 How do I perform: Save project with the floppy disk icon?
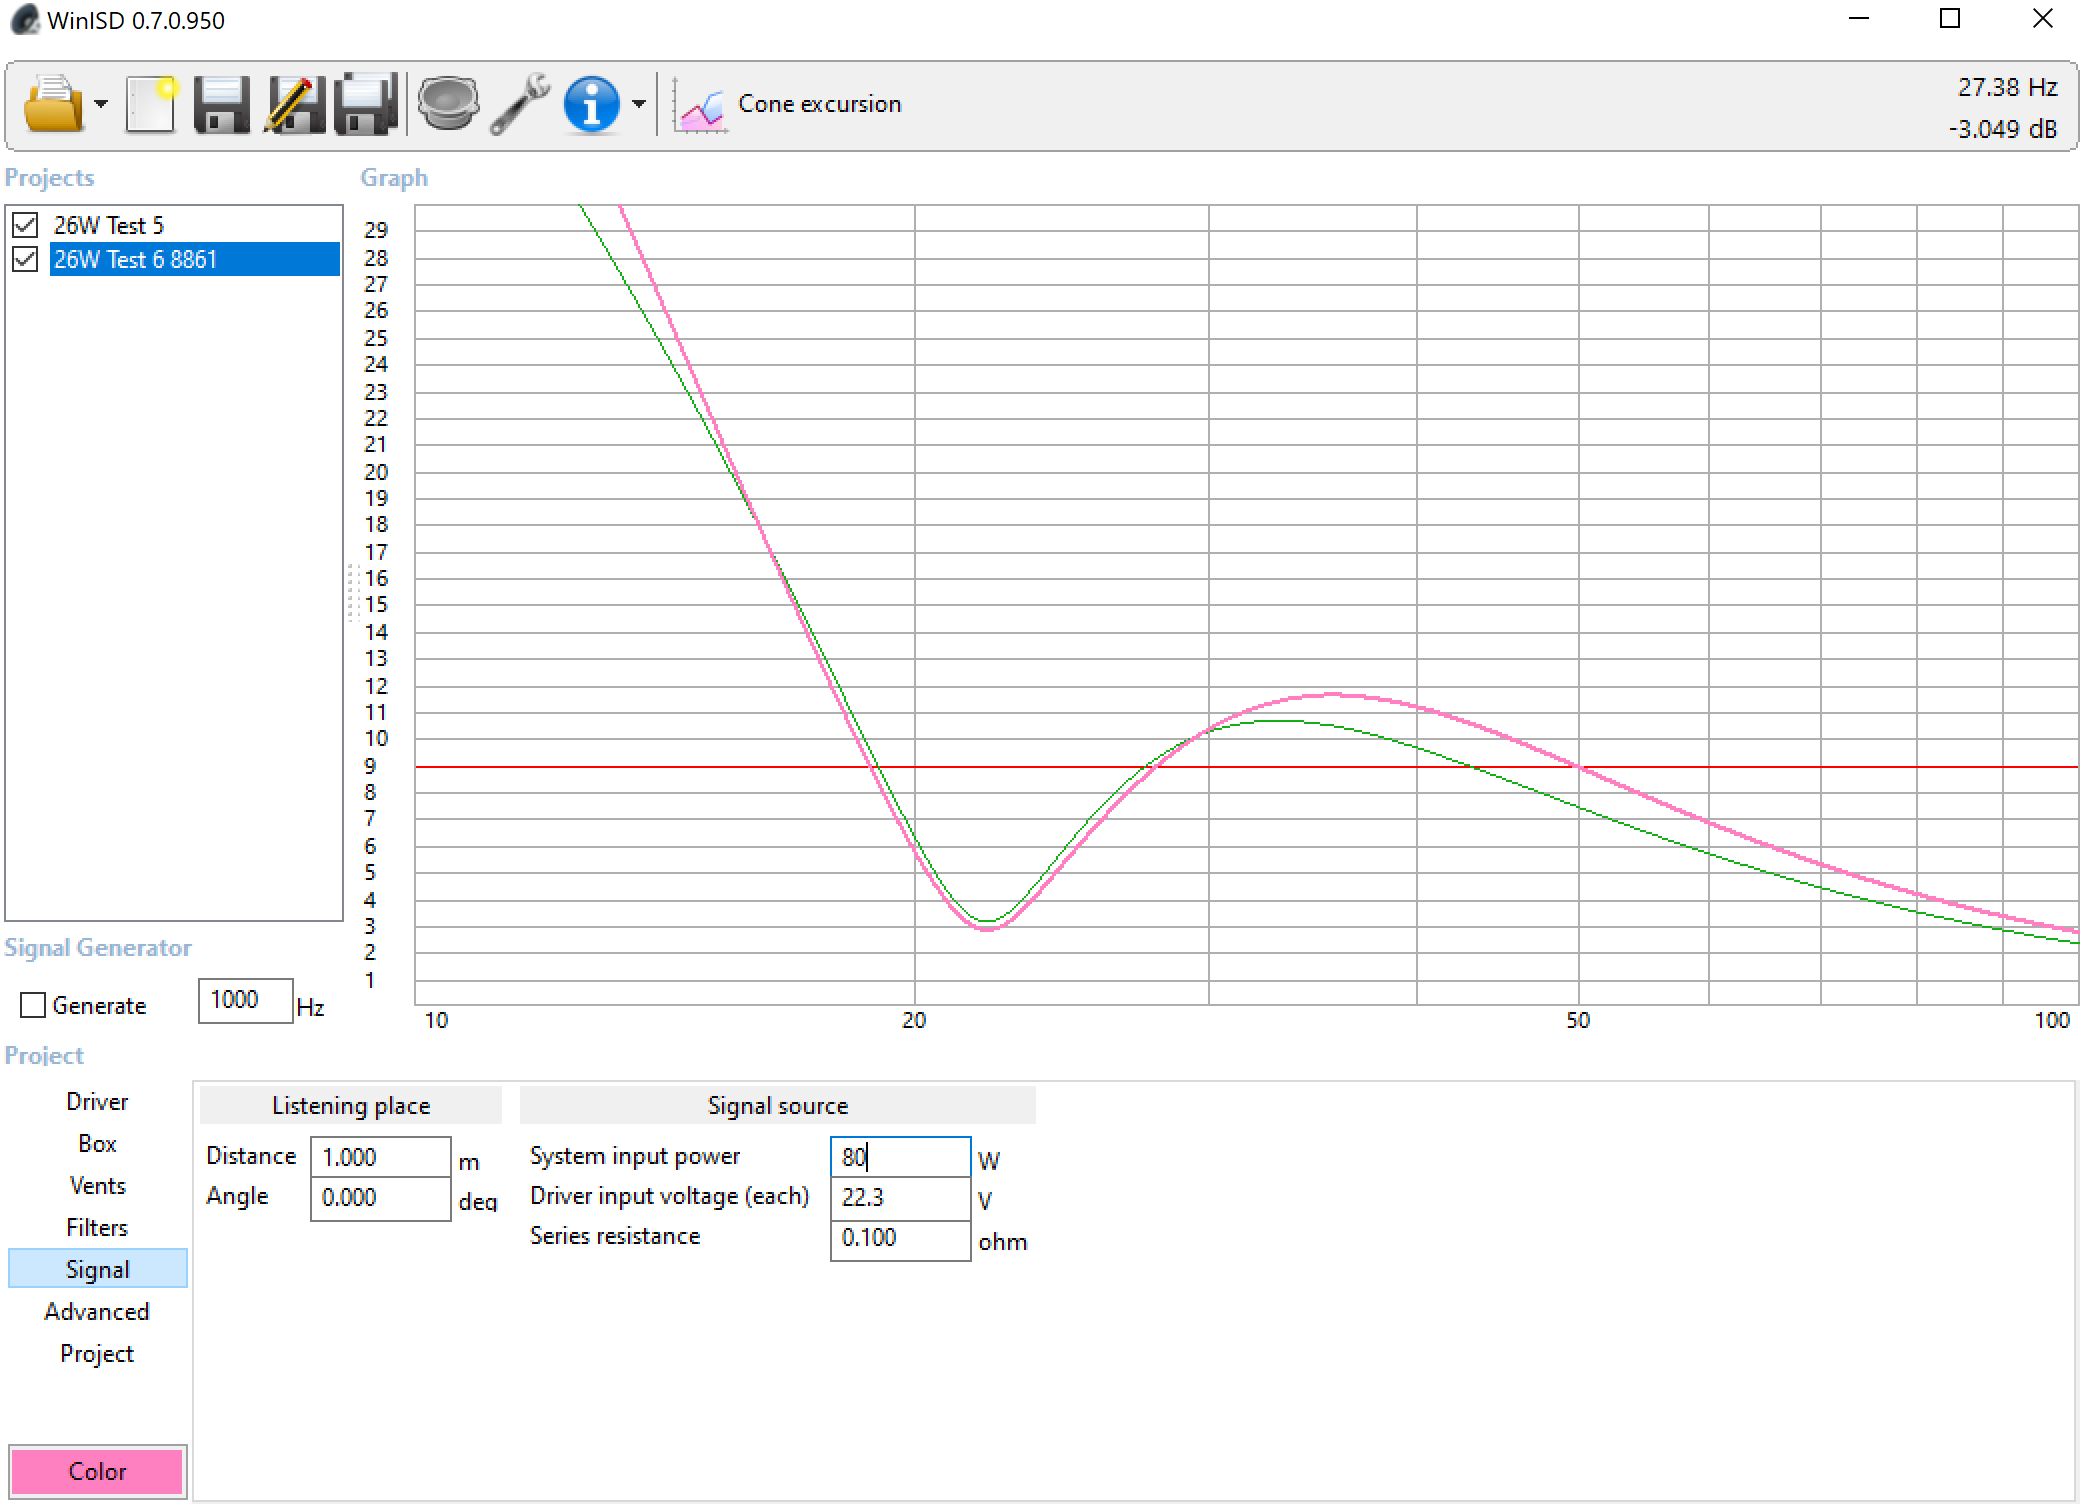pyautogui.click(x=221, y=103)
